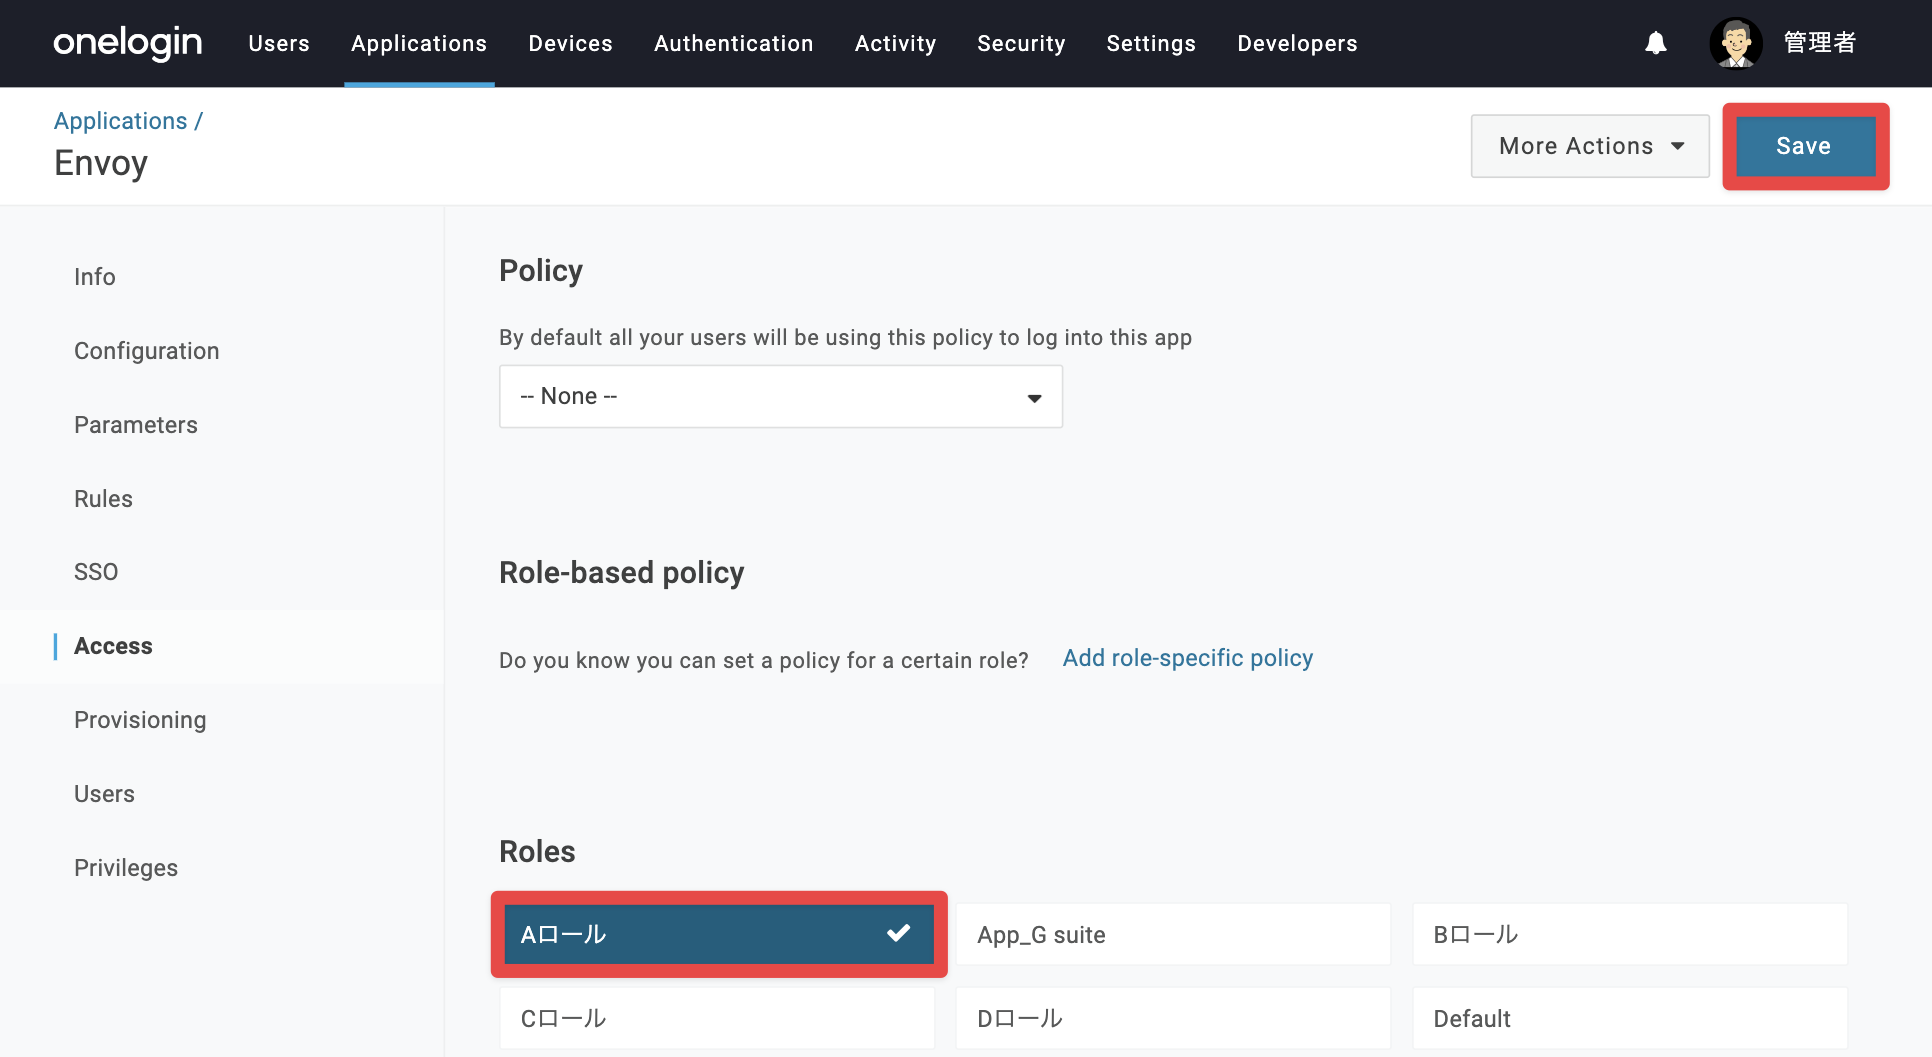Image resolution: width=1932 pixels, height=1057 pixels.
Task: Open the 管理者 user menu
Action: click(1820, 43)
